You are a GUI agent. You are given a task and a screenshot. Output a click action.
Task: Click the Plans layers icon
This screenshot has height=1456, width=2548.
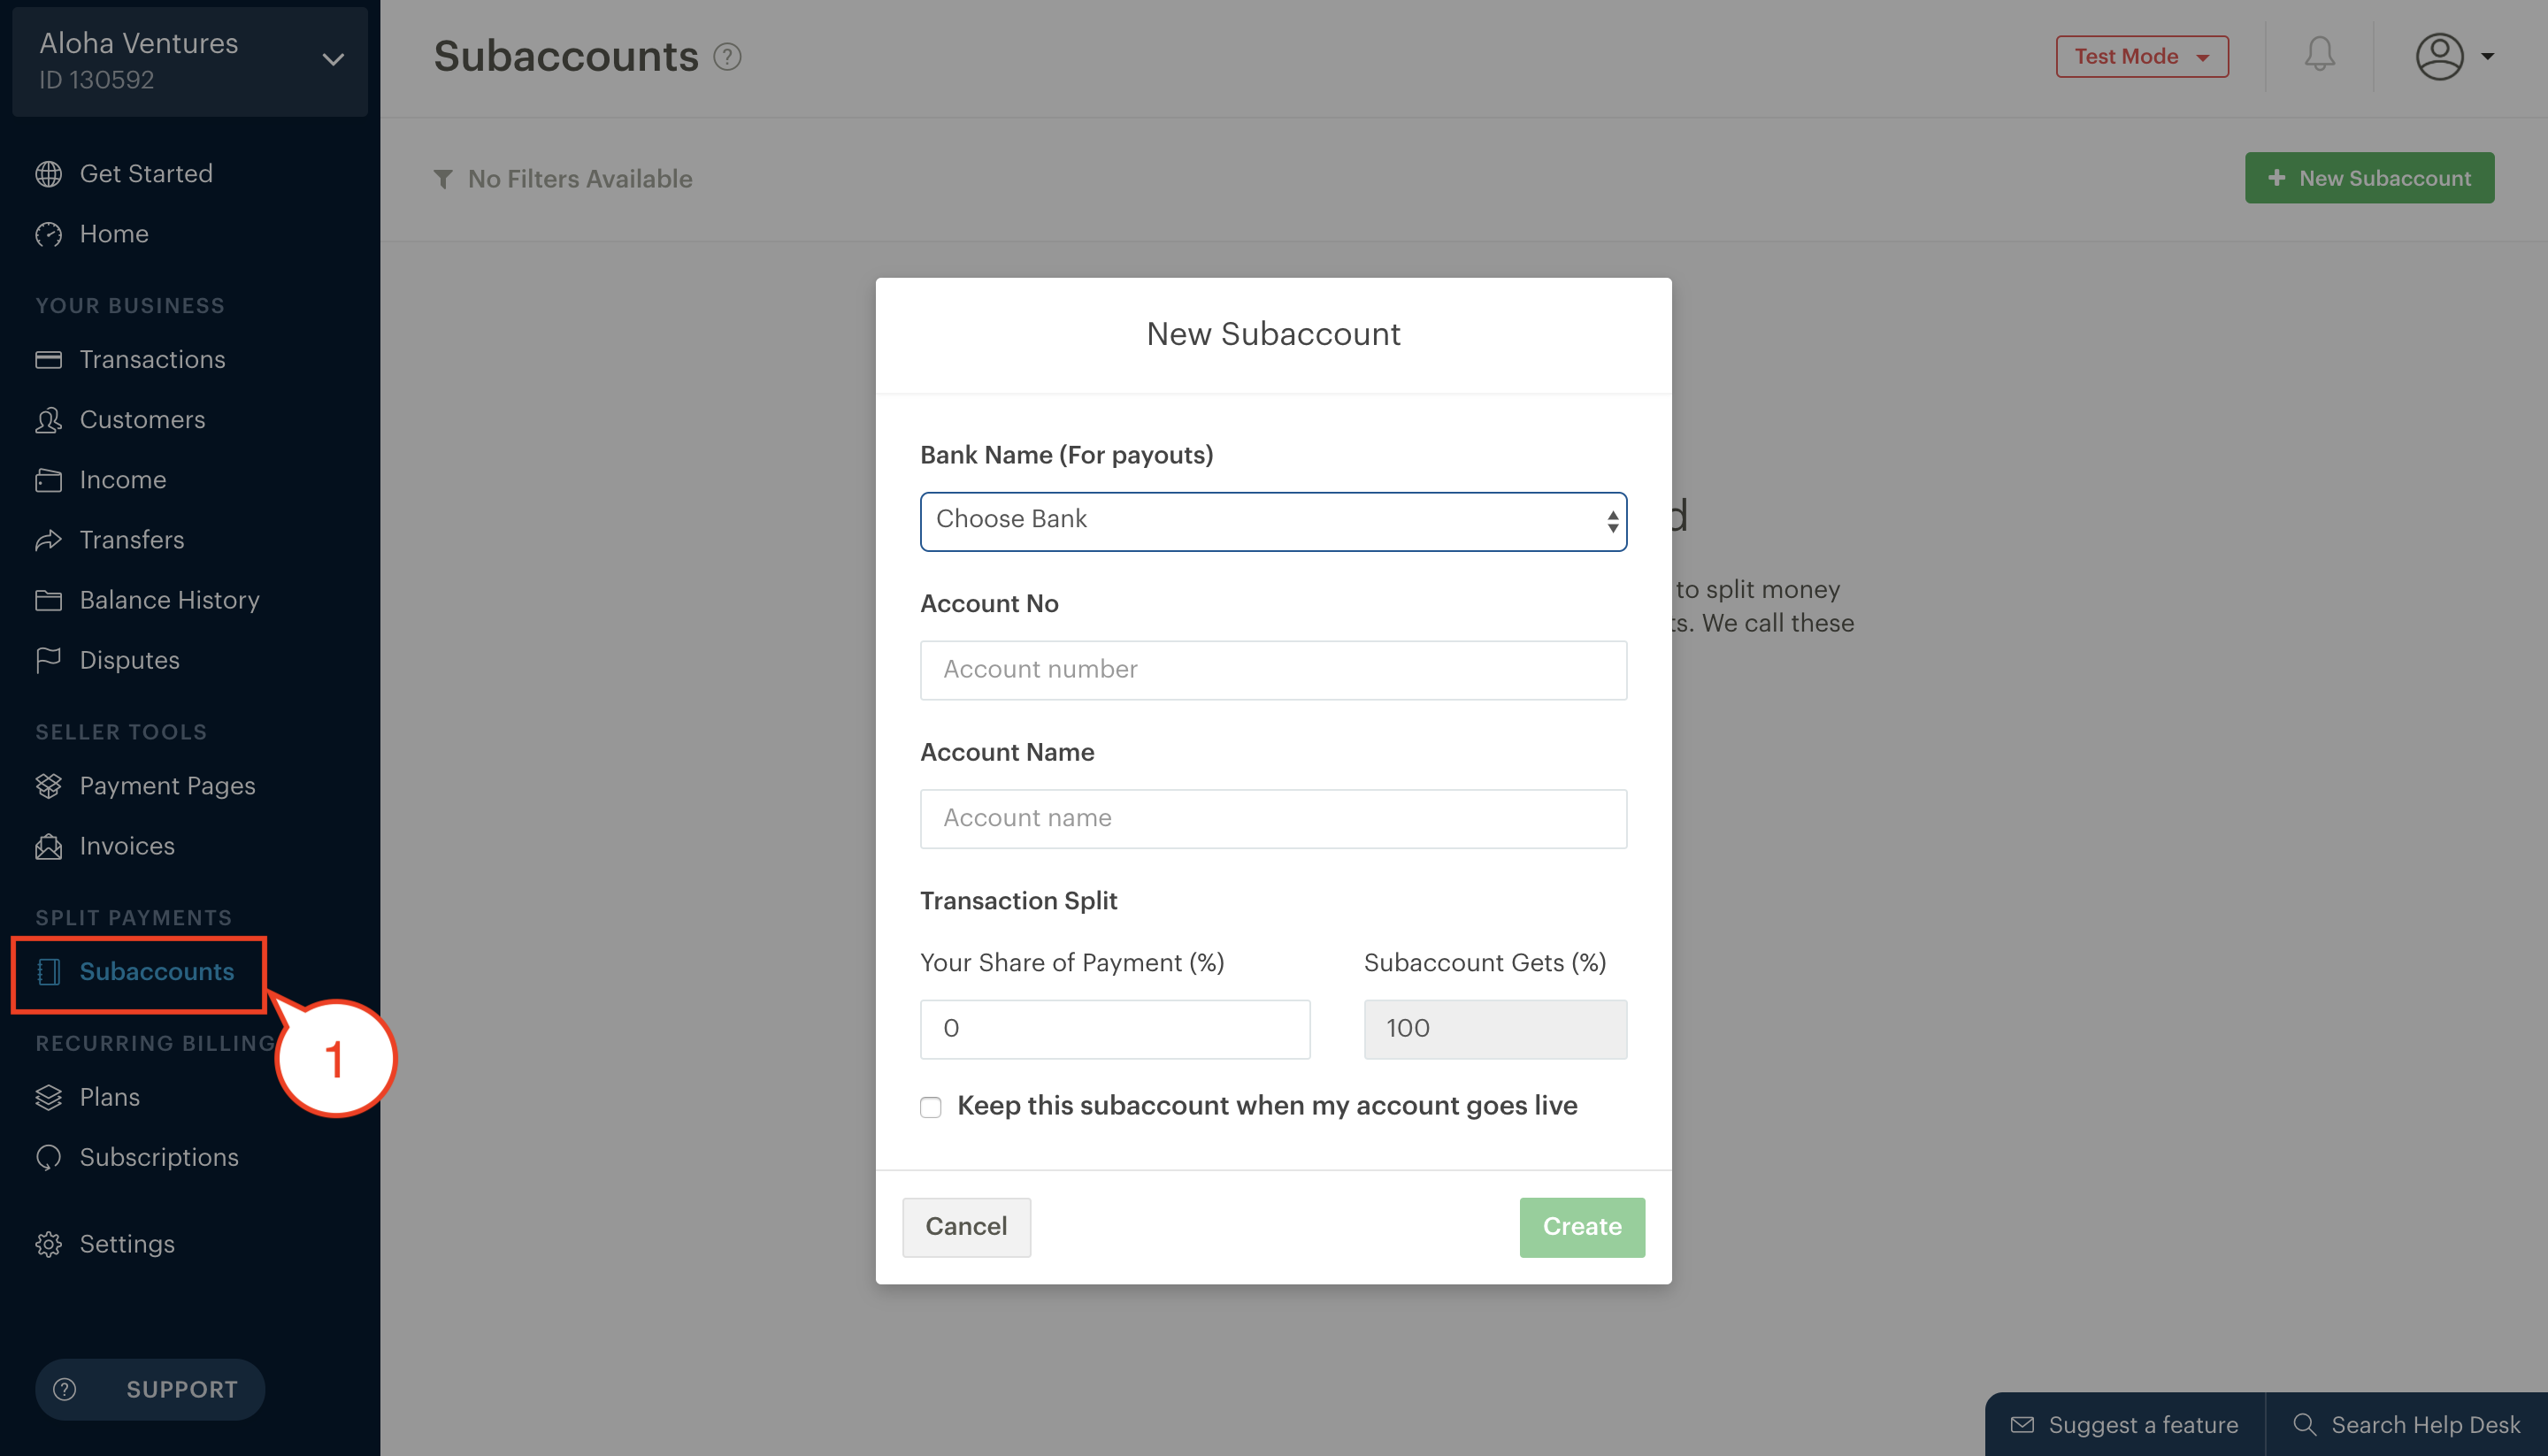[48, 1097]
